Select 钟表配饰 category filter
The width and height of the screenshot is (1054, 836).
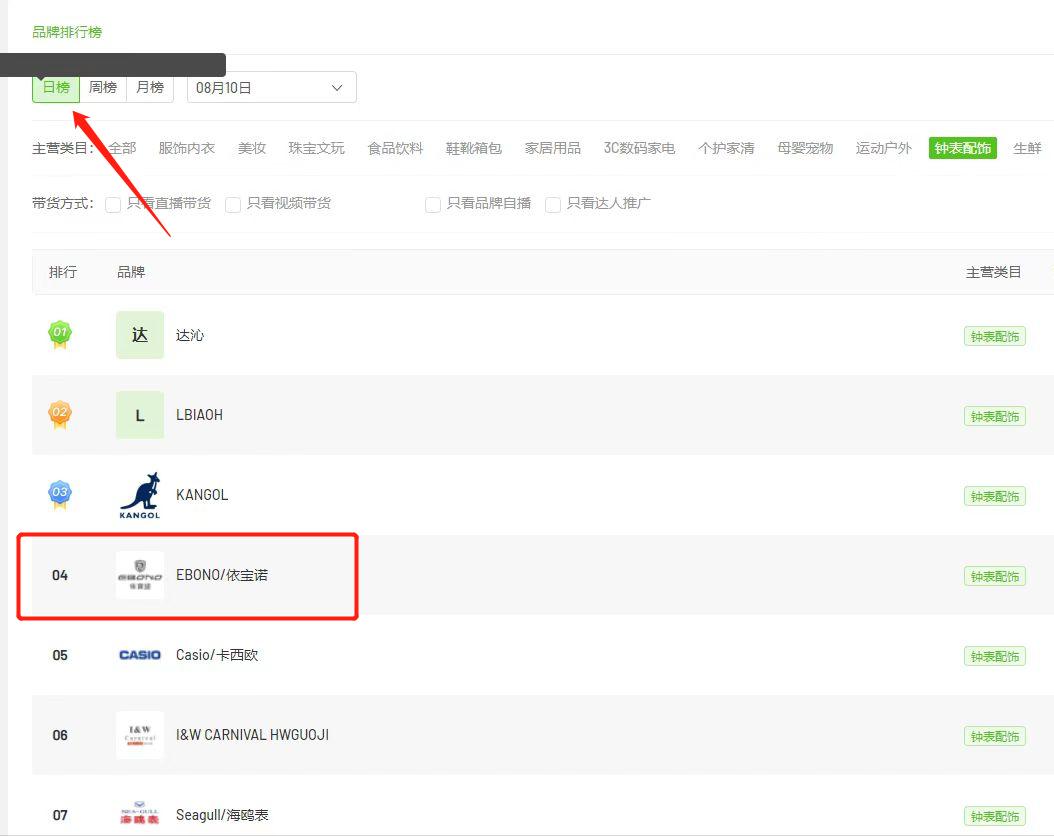(963, 148)
